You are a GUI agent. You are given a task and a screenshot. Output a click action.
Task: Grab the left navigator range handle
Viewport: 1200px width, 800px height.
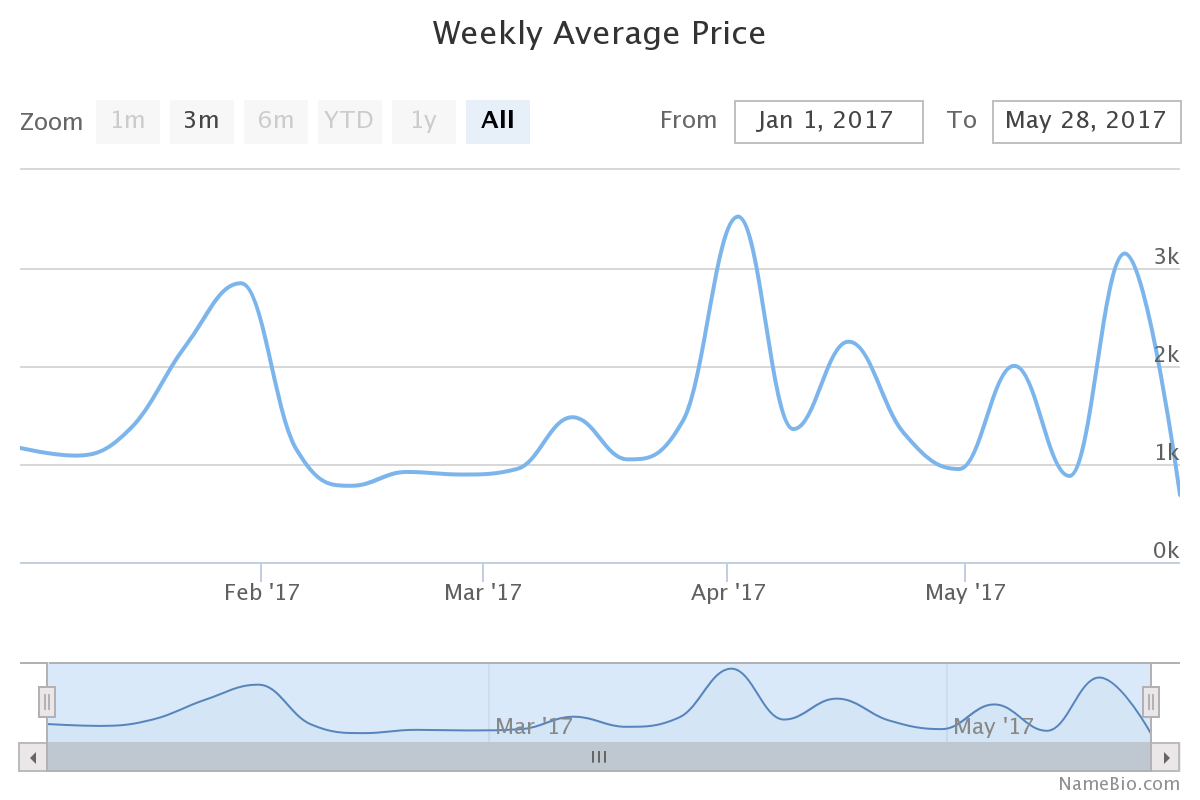point(47,702)
